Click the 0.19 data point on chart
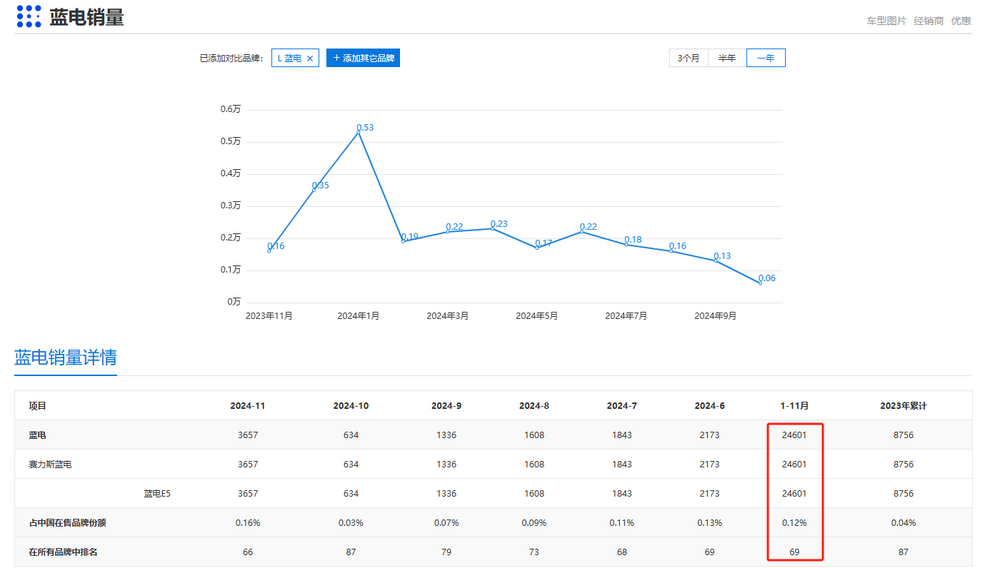This screenshot has height=568, width=1000. point(403,241)
